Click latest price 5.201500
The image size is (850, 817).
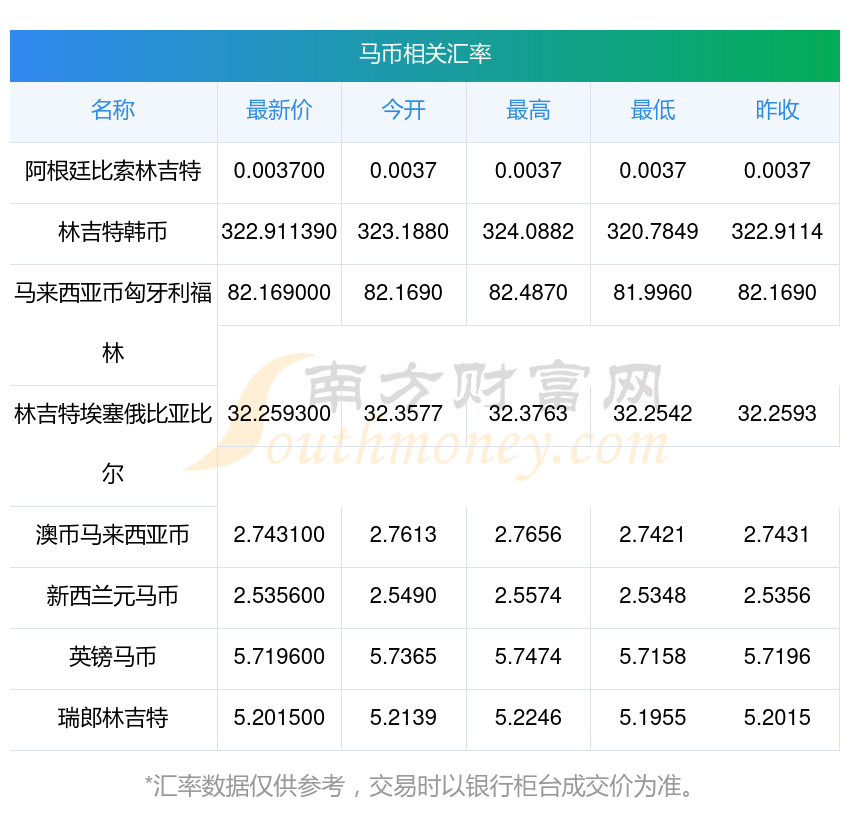[x=279, y=718]
